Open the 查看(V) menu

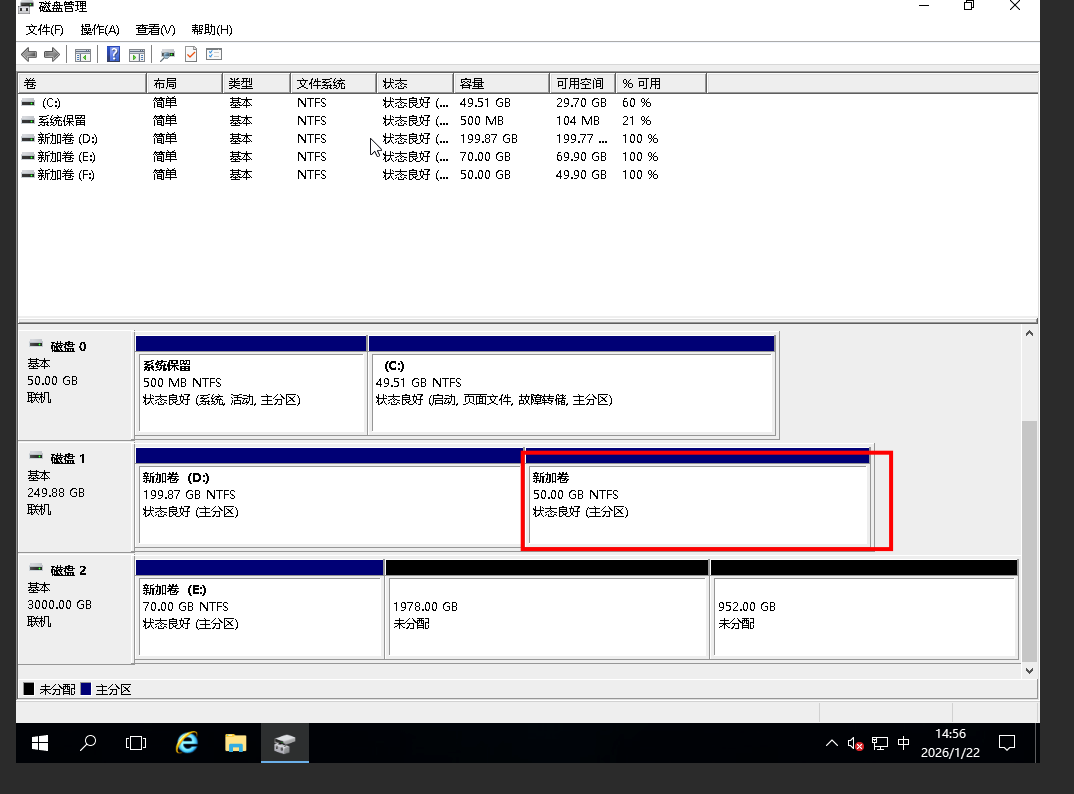click(x=155, y=30)
